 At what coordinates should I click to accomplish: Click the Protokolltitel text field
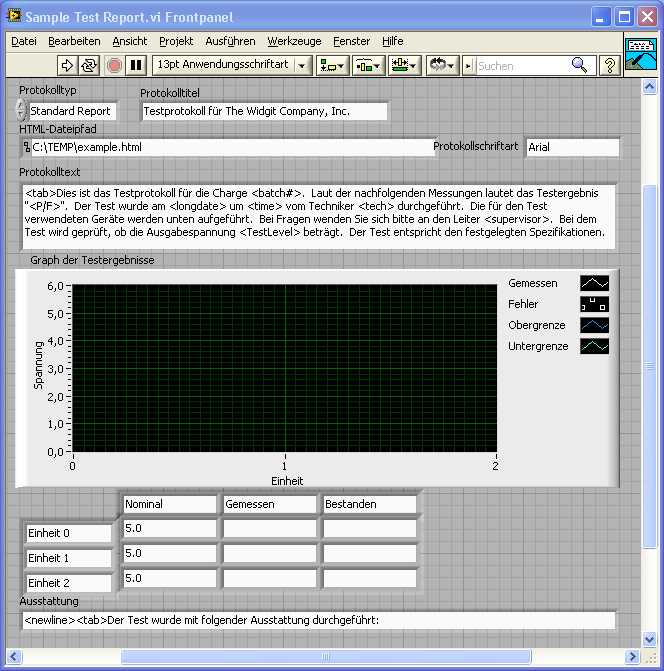264,111
